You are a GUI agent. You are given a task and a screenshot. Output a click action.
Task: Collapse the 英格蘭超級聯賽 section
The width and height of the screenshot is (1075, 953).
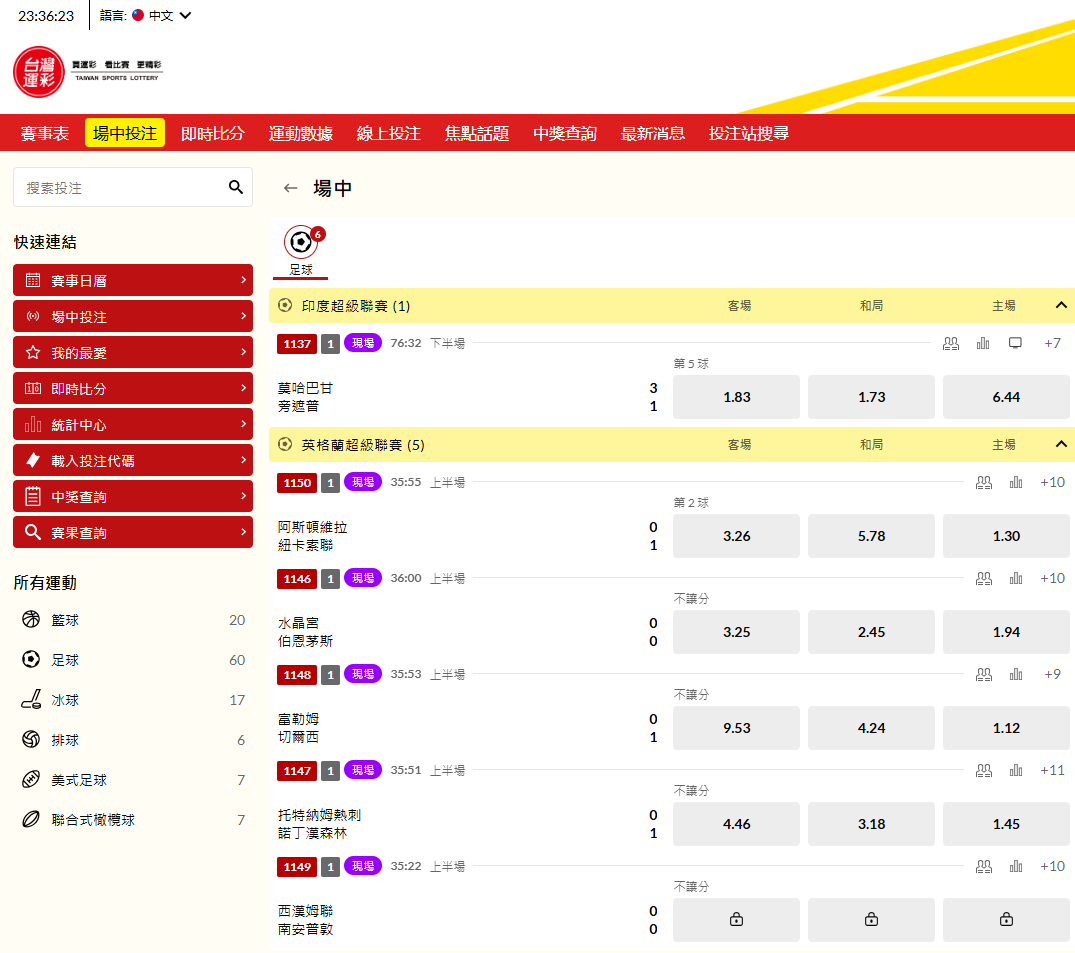tap(1061, 444)
